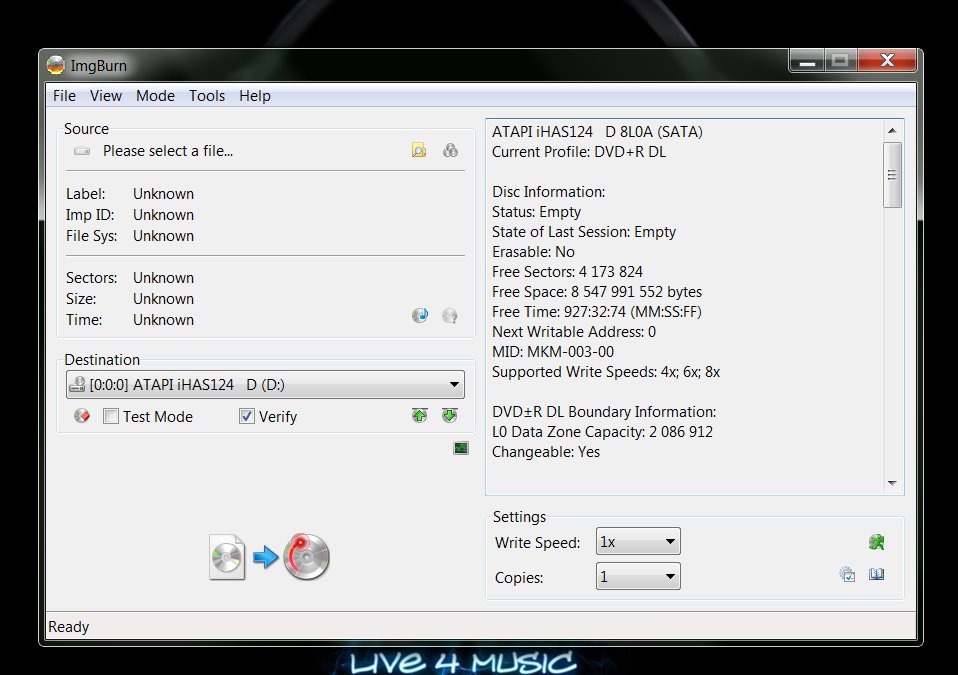Image resolution: width=958 pixels, height=675 pixels.
Task: Click the ImgBurn title bar application icon
Action: (x=56, y=65)
